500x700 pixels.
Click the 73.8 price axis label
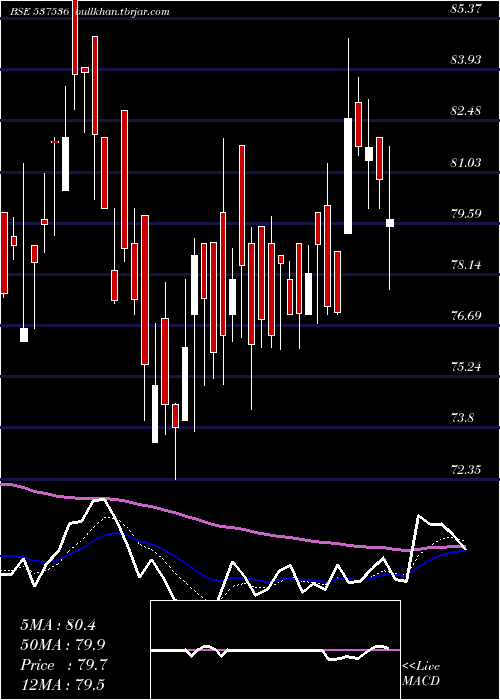coord(462,418)
